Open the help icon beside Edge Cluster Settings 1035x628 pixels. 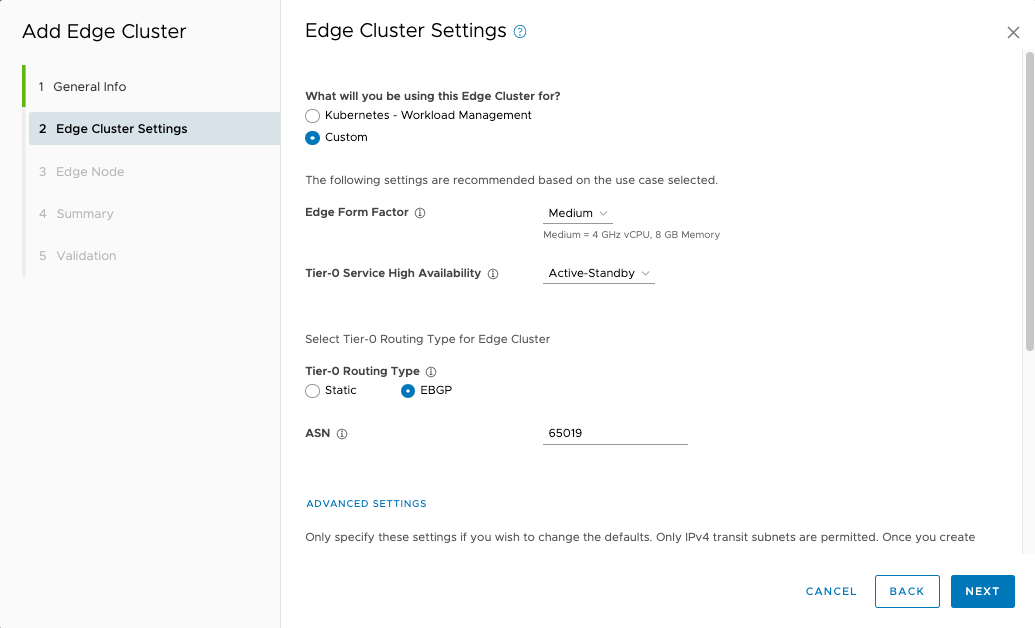[x=520, y=32]
